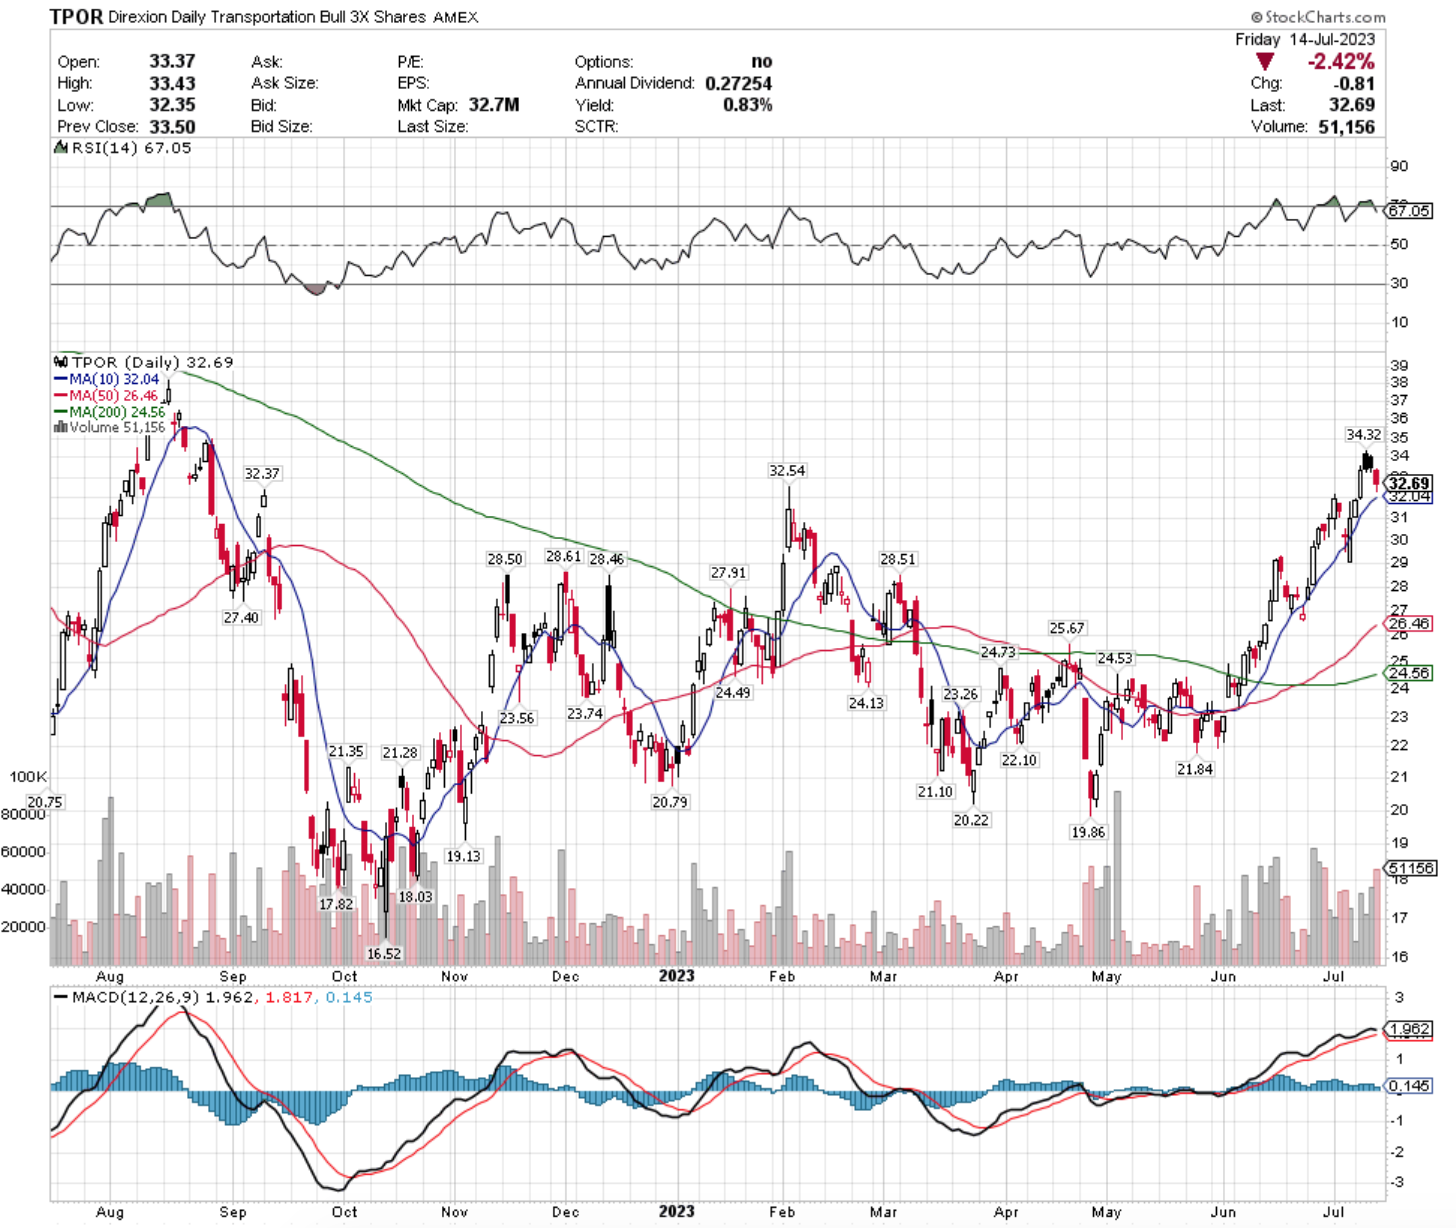The height and width of the screenshot is (1228, 1456).
Task: Click the red down-arrow change indicator
Action: point(1265,62)
